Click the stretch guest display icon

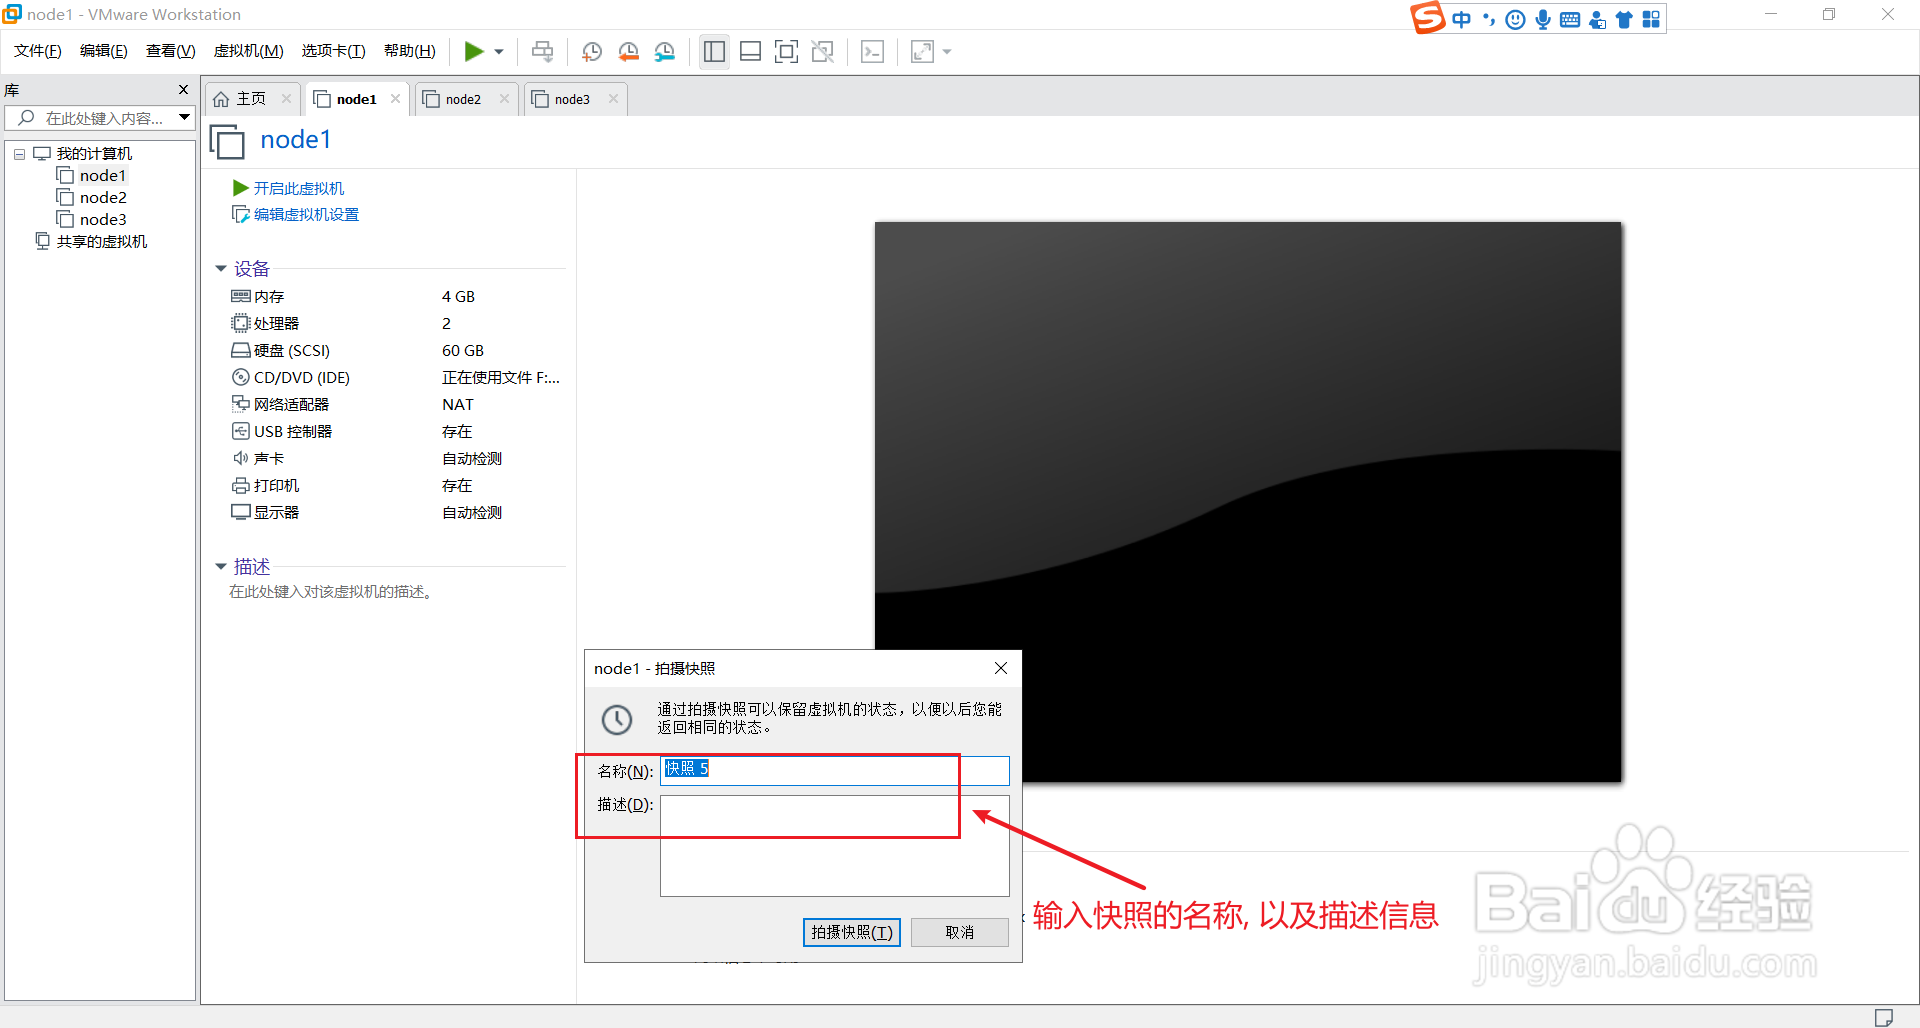tap(922, 51)
